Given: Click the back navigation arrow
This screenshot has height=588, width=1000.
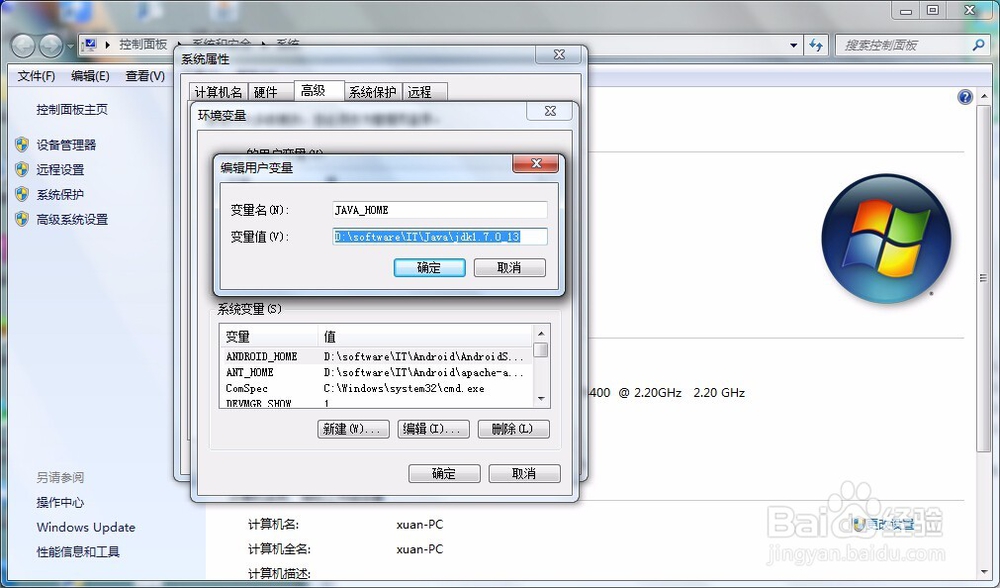Looking at the screenshot, I should click(22, 45).
